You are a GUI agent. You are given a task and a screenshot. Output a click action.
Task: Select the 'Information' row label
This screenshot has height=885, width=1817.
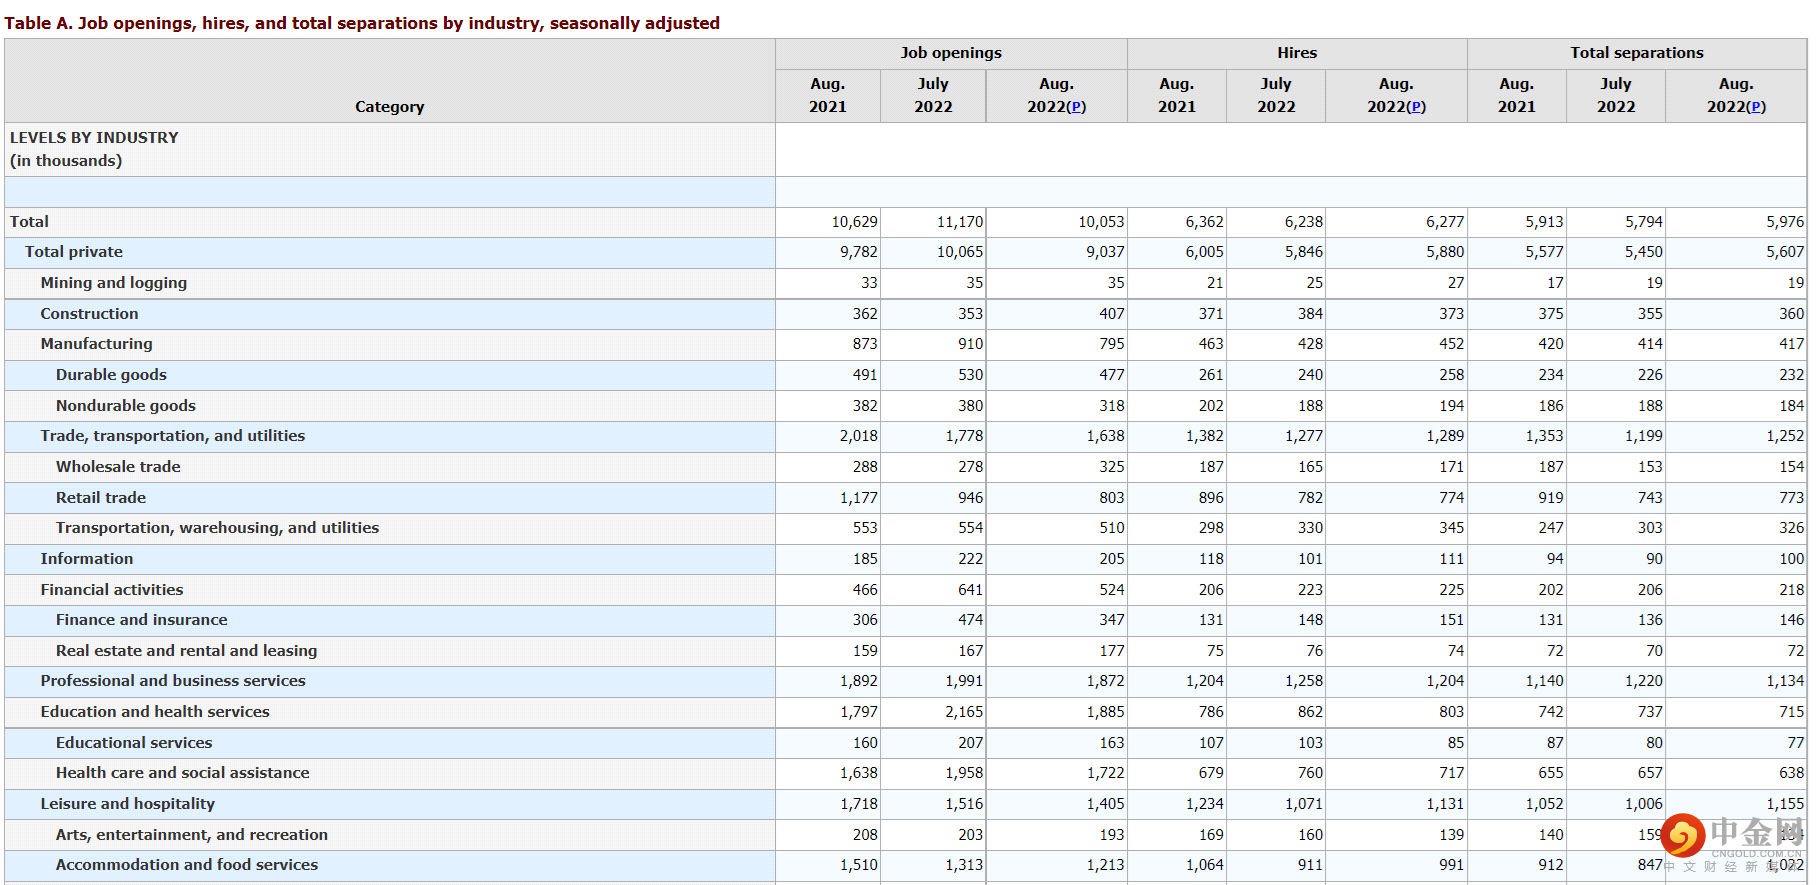coord(87,559)
